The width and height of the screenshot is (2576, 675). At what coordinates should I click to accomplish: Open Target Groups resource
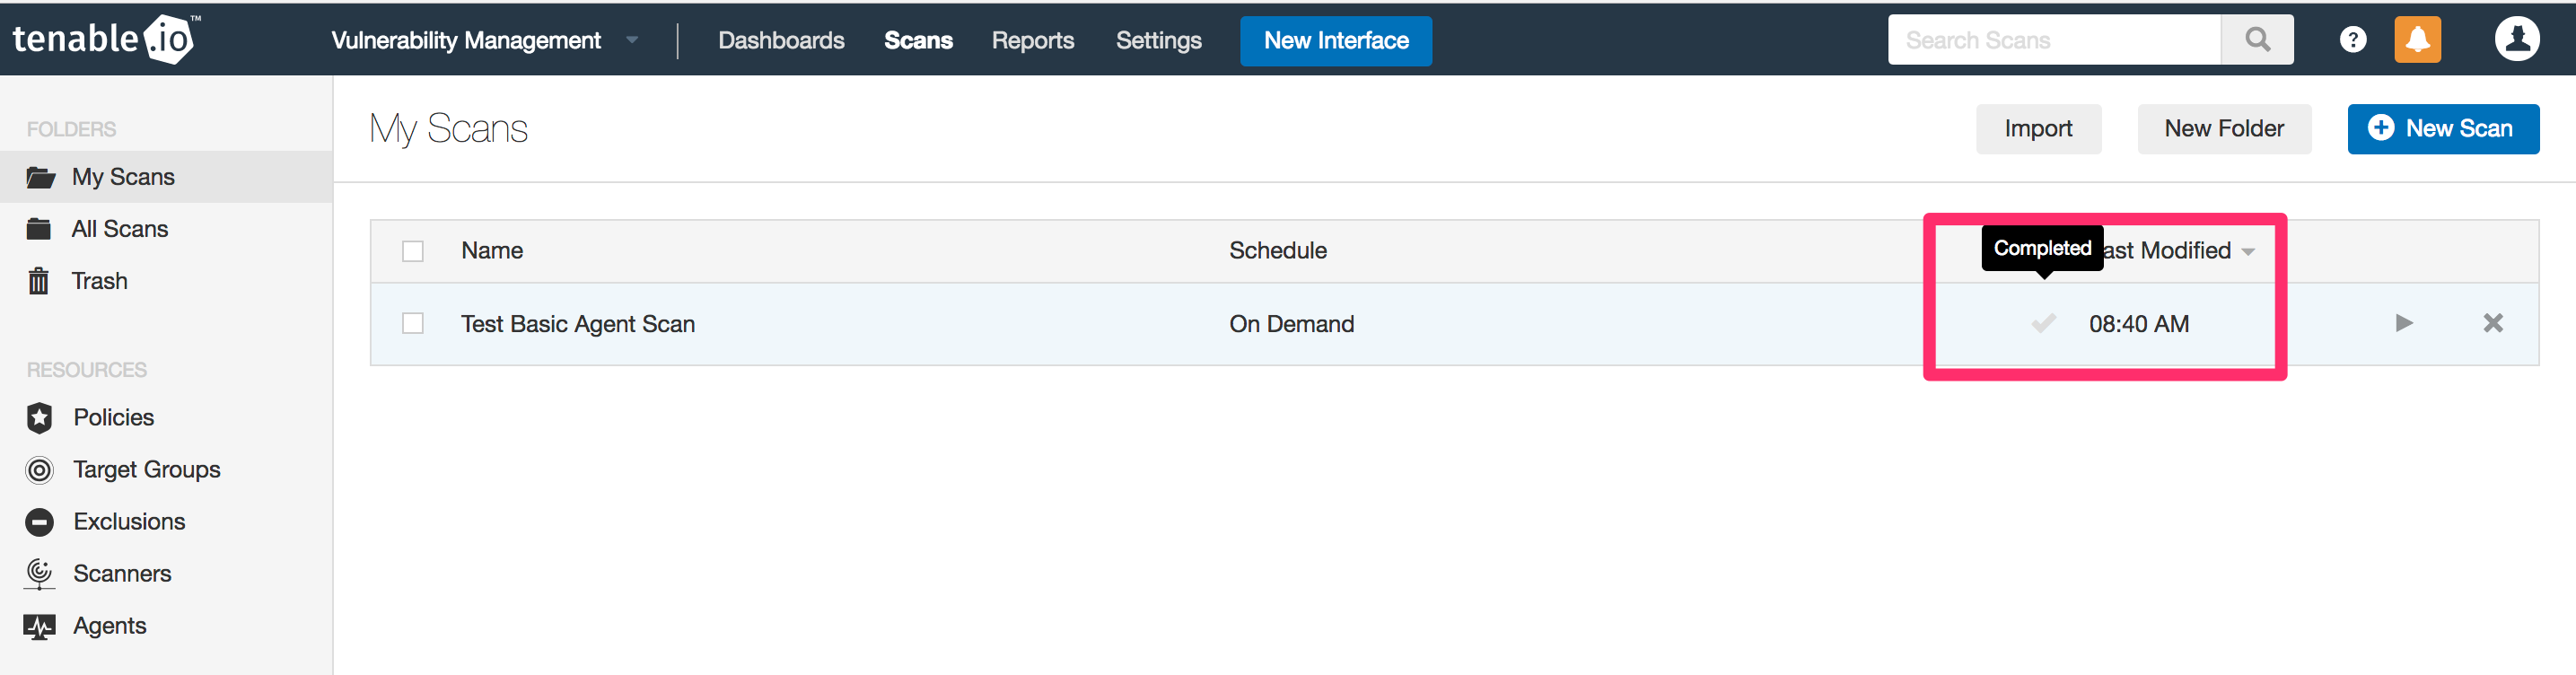coord(146,469)
